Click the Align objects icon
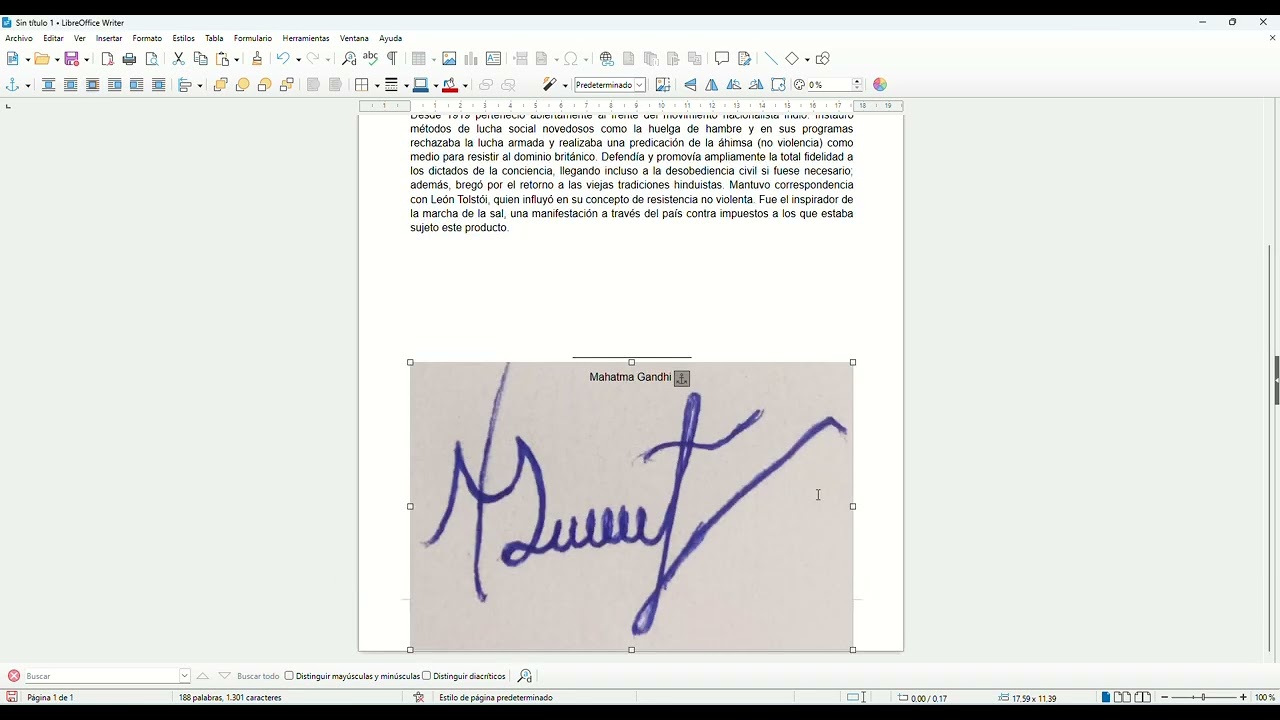 click(186, 85)
